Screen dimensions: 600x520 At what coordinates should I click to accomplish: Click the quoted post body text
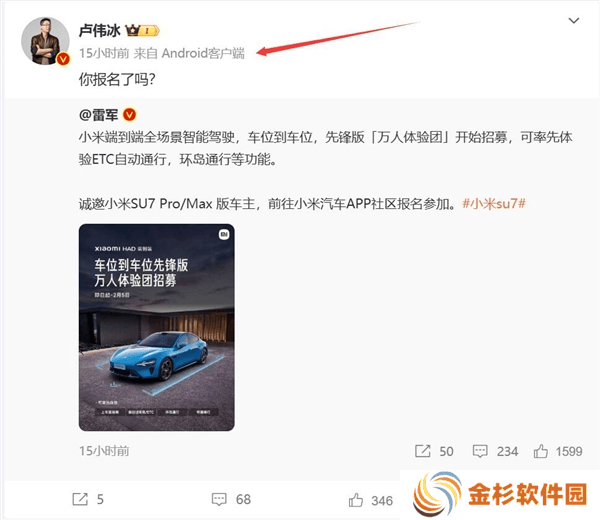click(325, 170)
